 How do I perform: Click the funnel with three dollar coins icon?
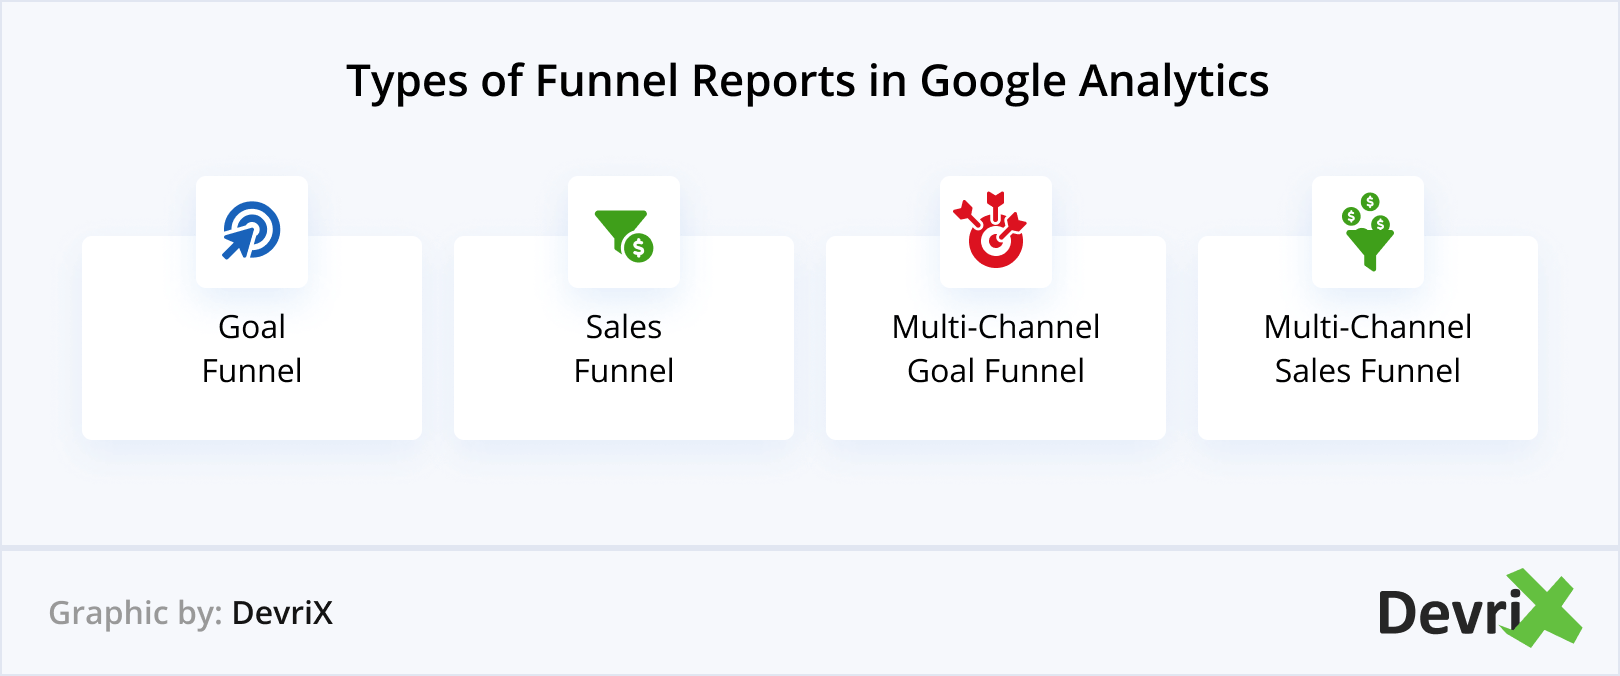pos(1367,232)
